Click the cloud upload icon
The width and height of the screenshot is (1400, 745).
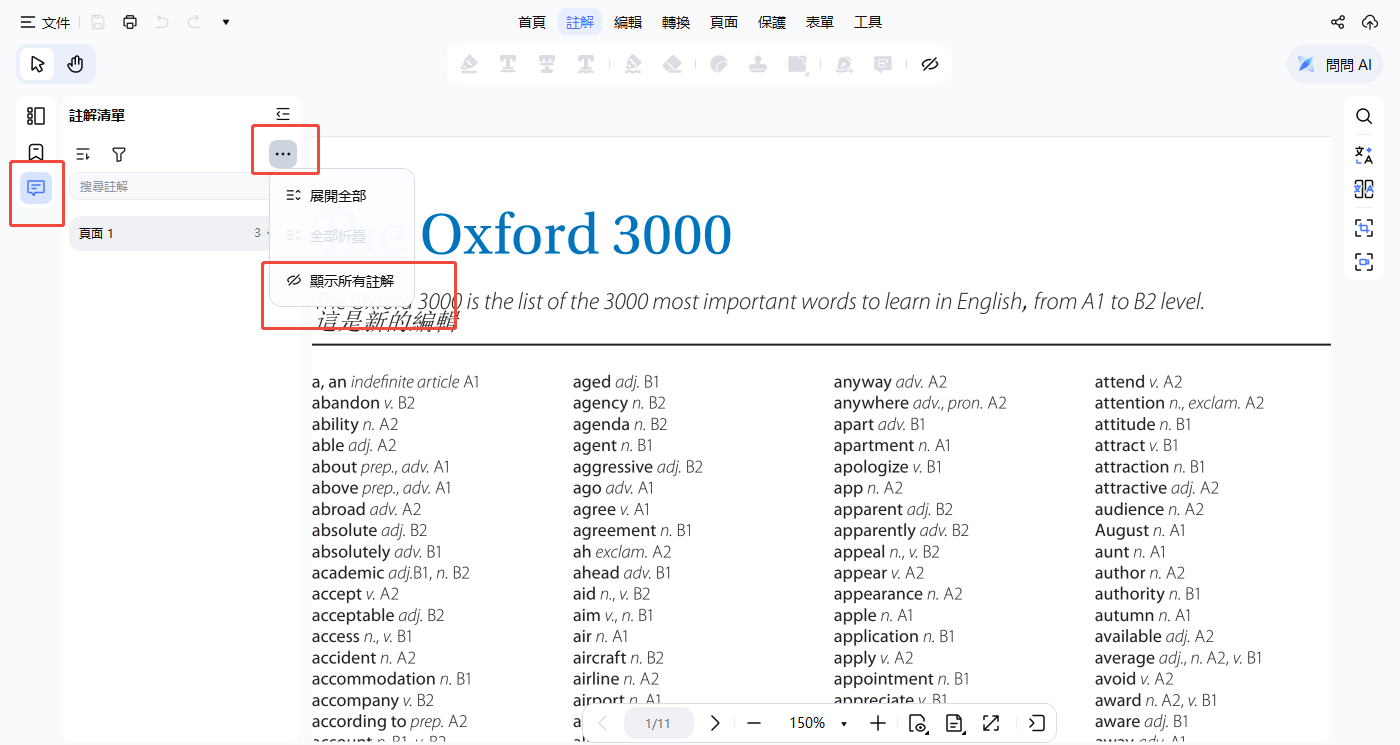[1370, 22]
